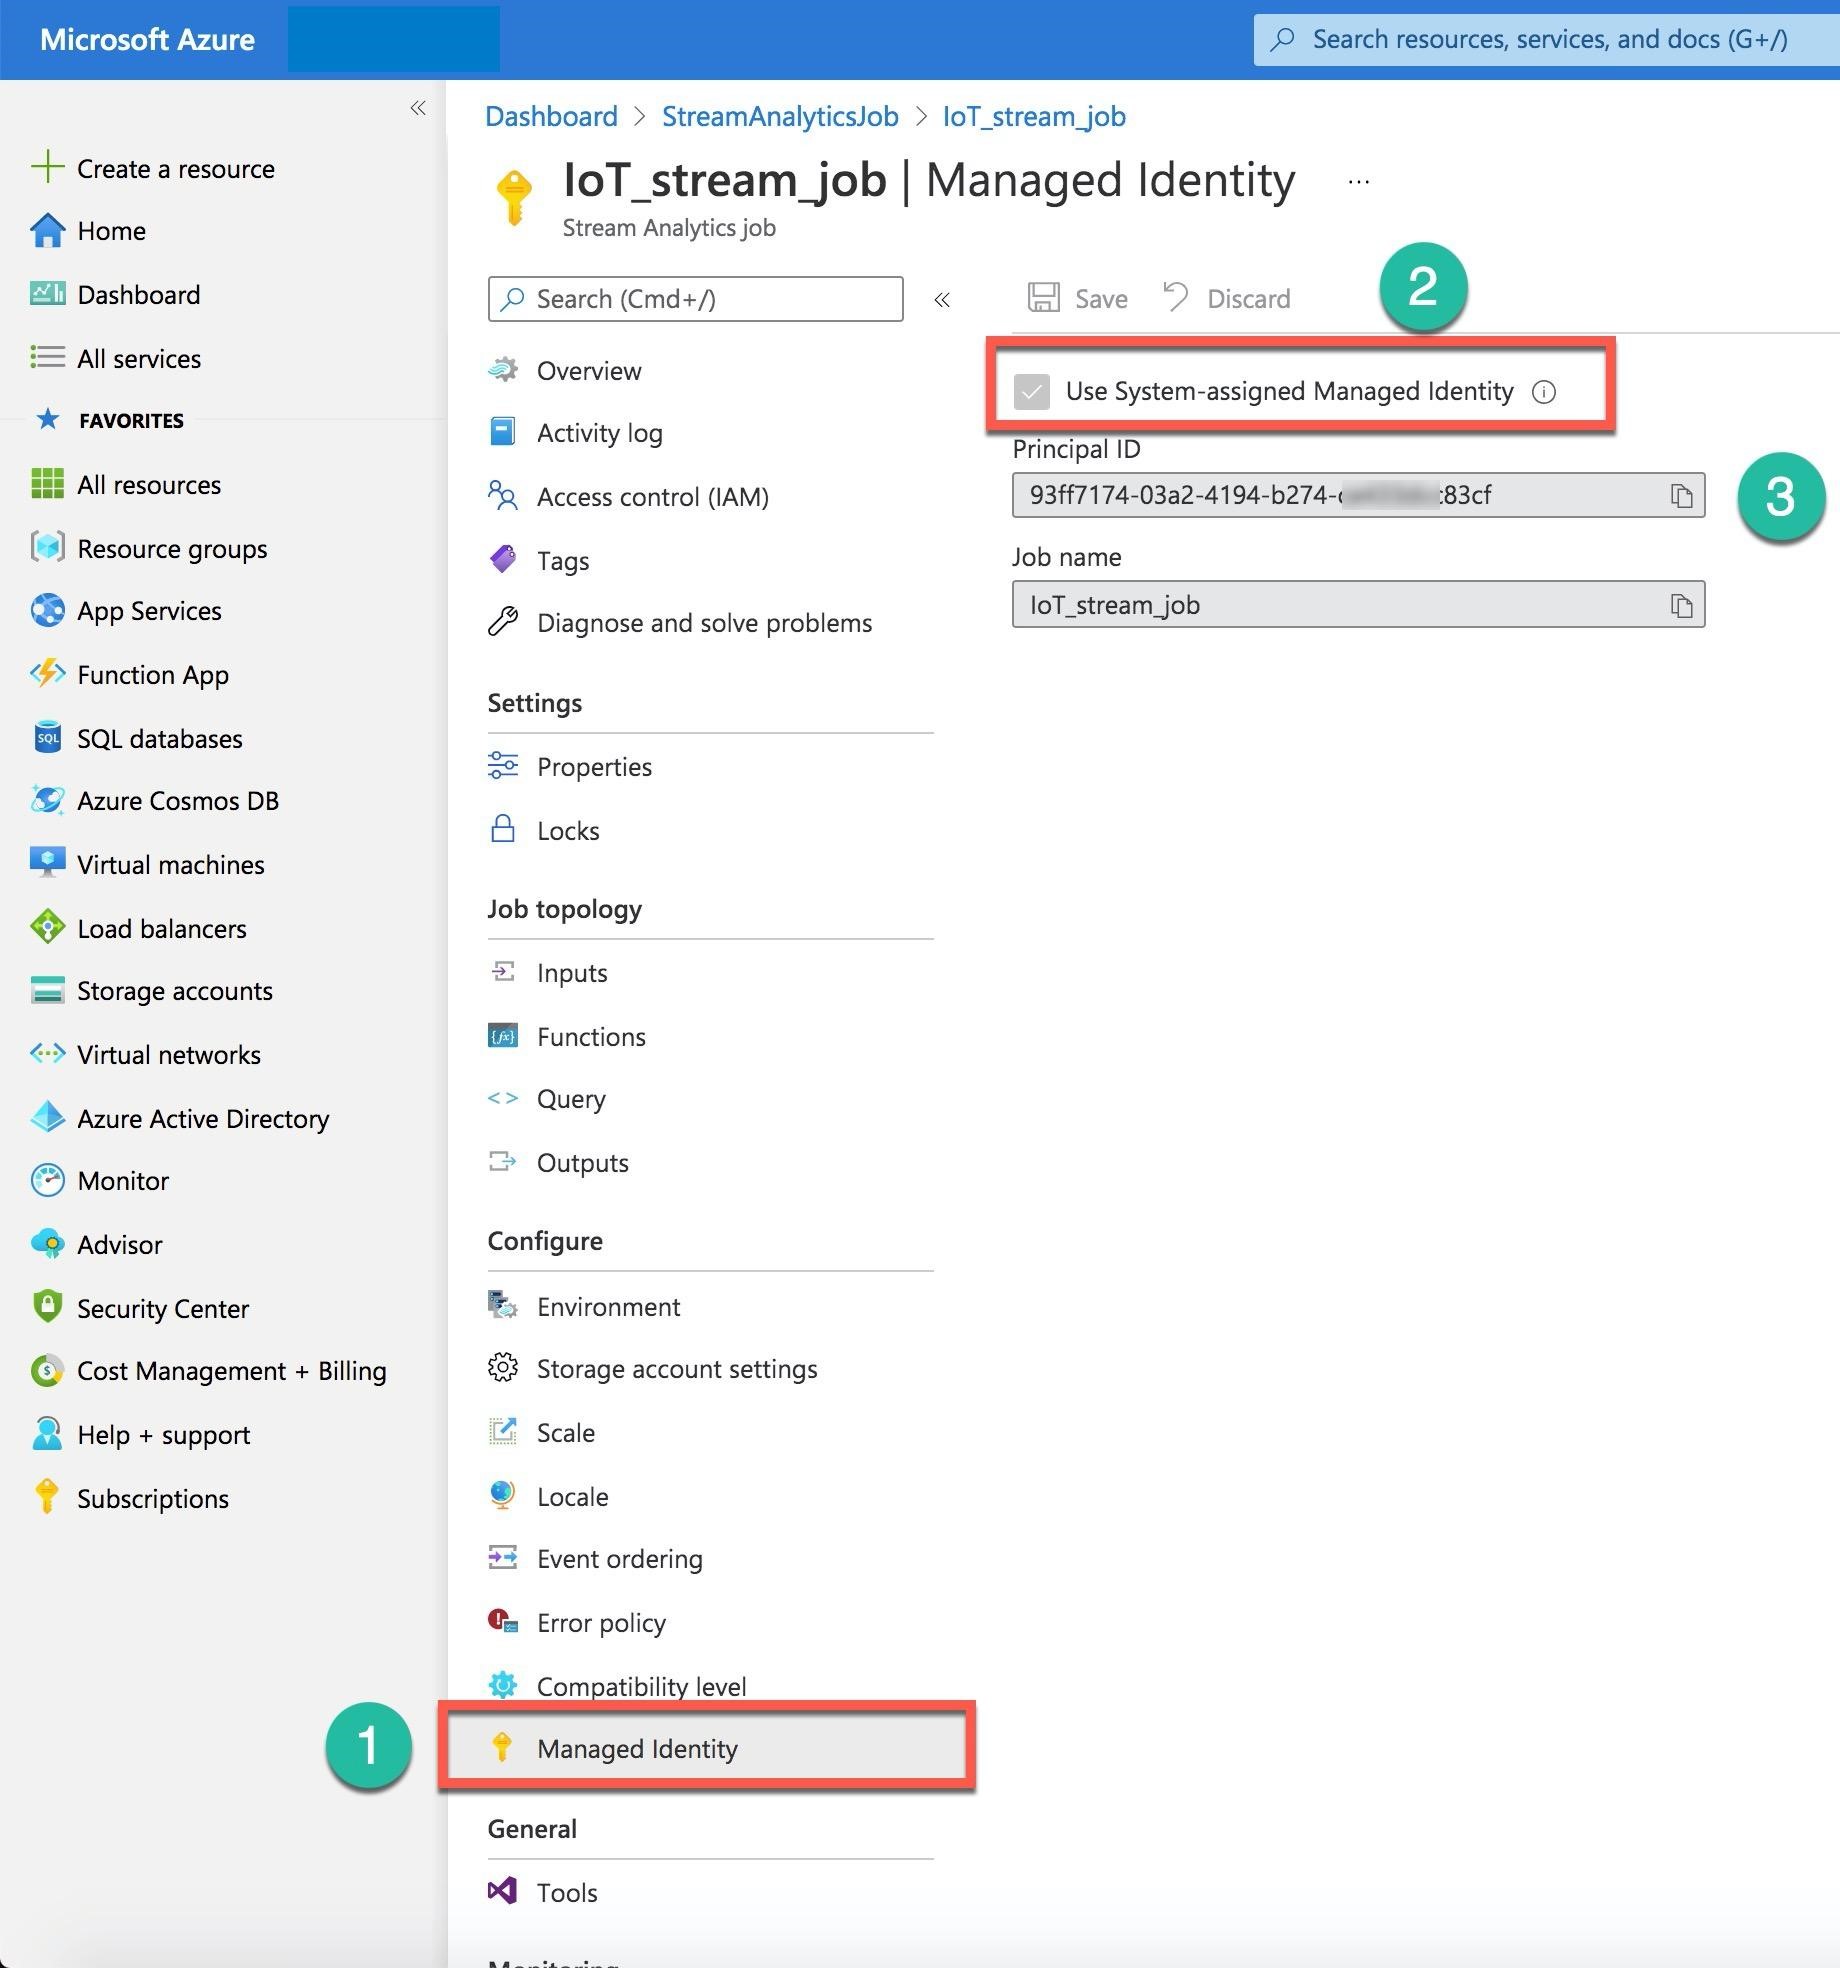
Task: Open the Advisor cloud icon
Action: pyautogui.click(x=47, y=1244)
